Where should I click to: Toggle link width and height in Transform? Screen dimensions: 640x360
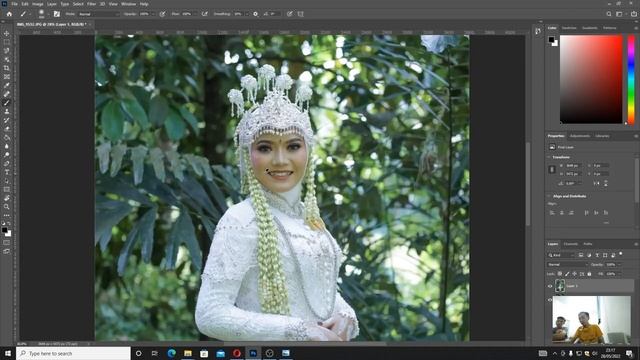pos(552,169)
